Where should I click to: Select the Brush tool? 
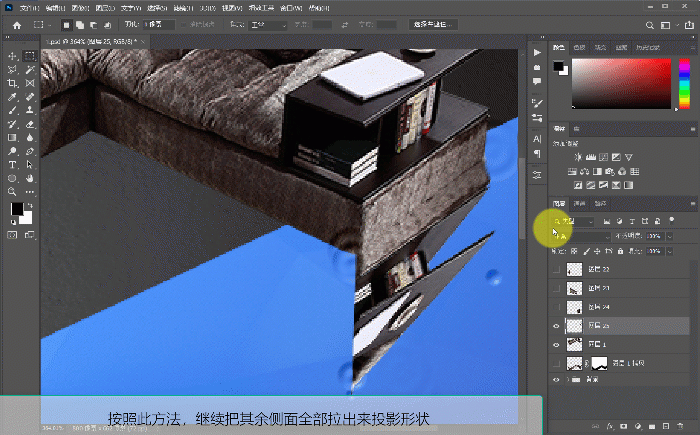tap(12, 110)
